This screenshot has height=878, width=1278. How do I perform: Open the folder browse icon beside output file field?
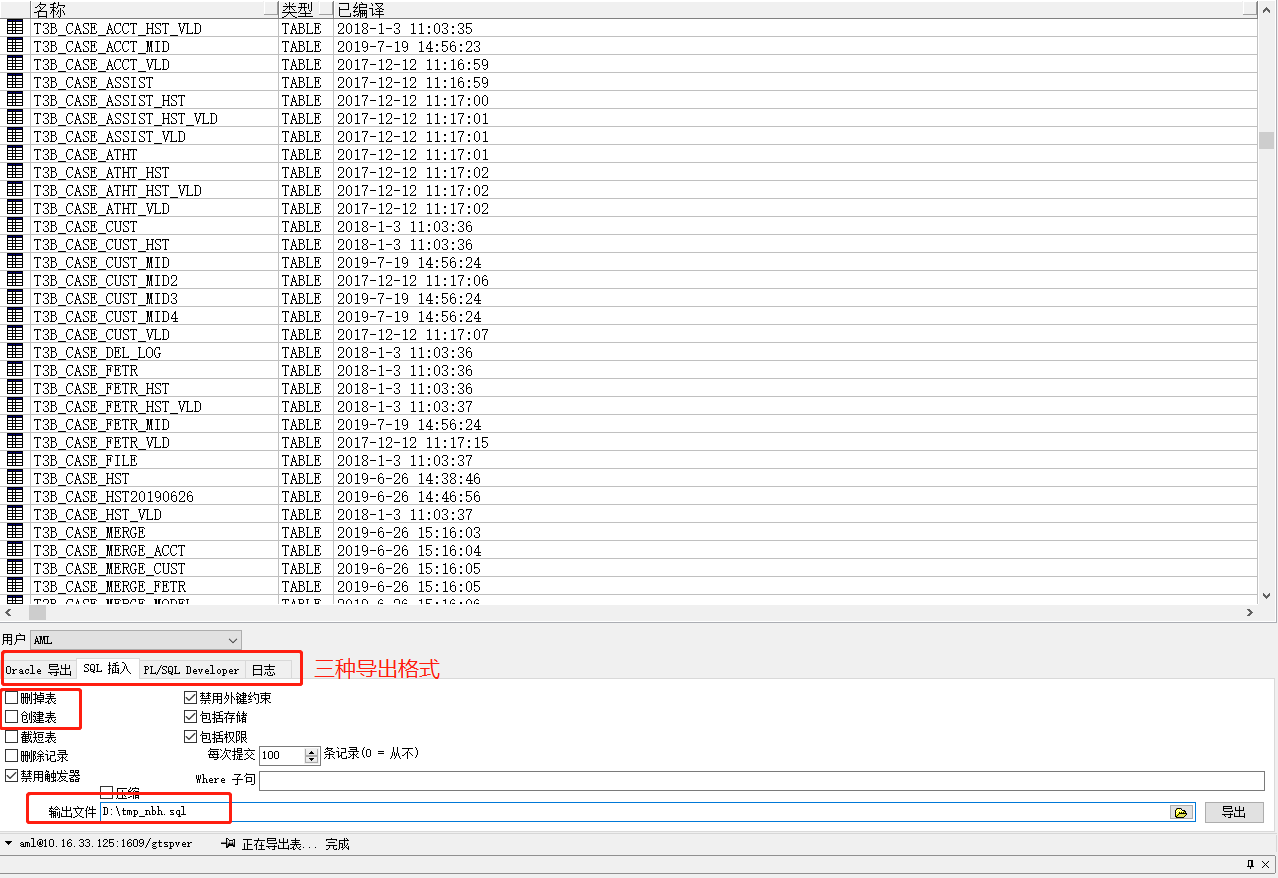[x=1181, y=812]
